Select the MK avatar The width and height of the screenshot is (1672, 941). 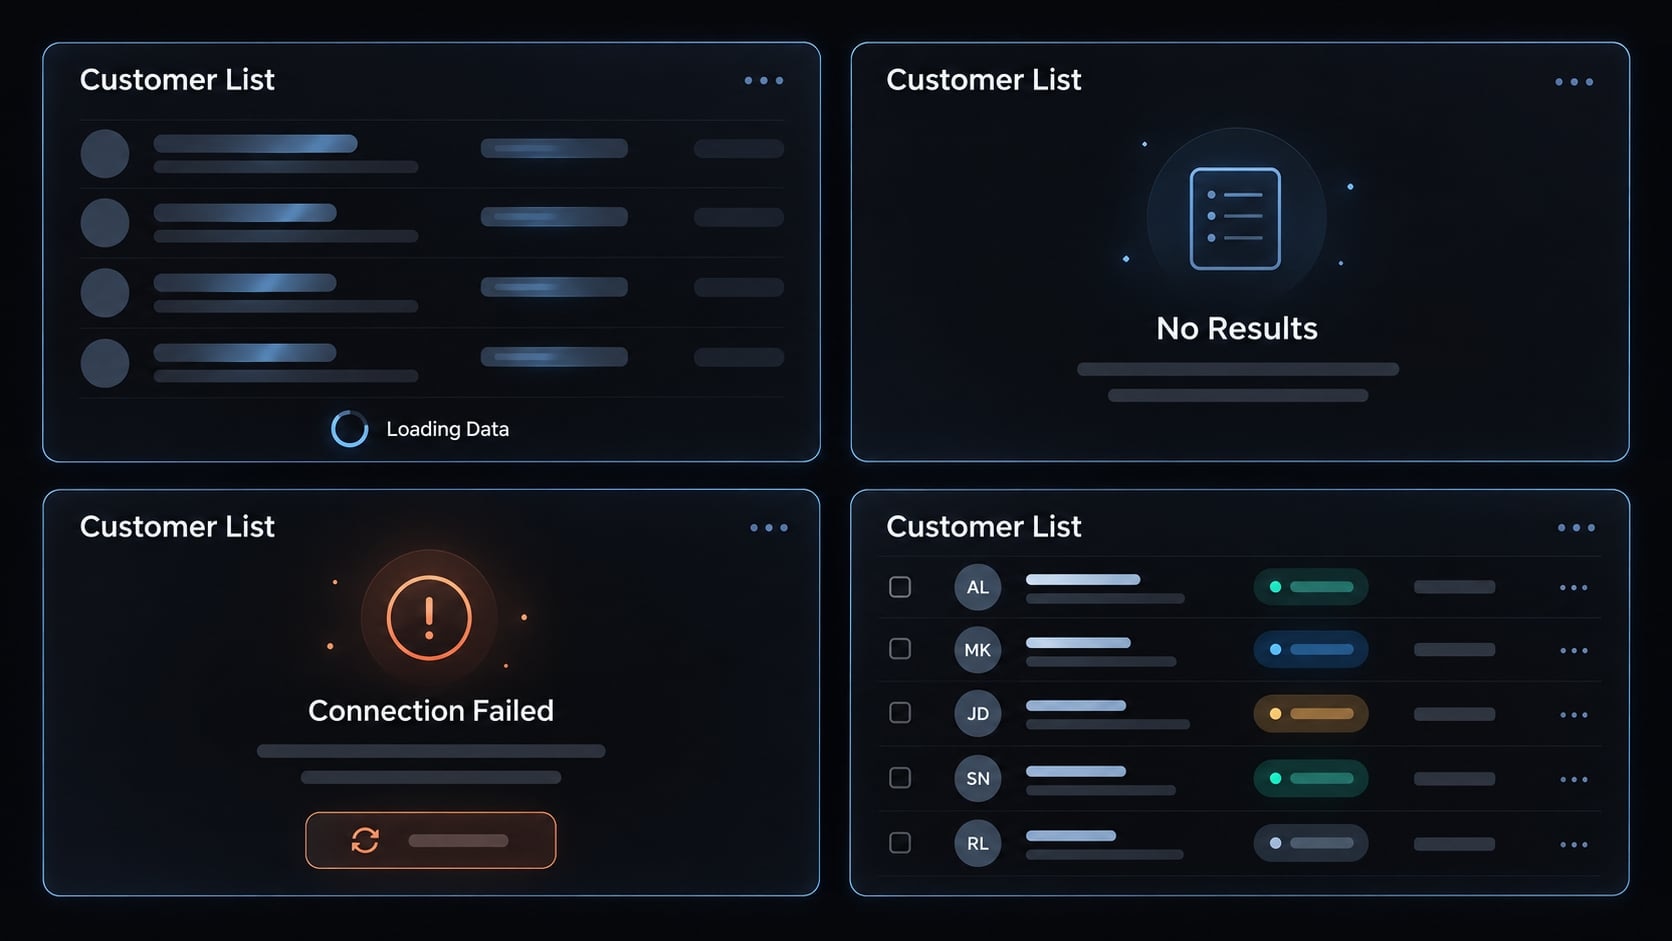pyautogui.click(x=978, y=650)
